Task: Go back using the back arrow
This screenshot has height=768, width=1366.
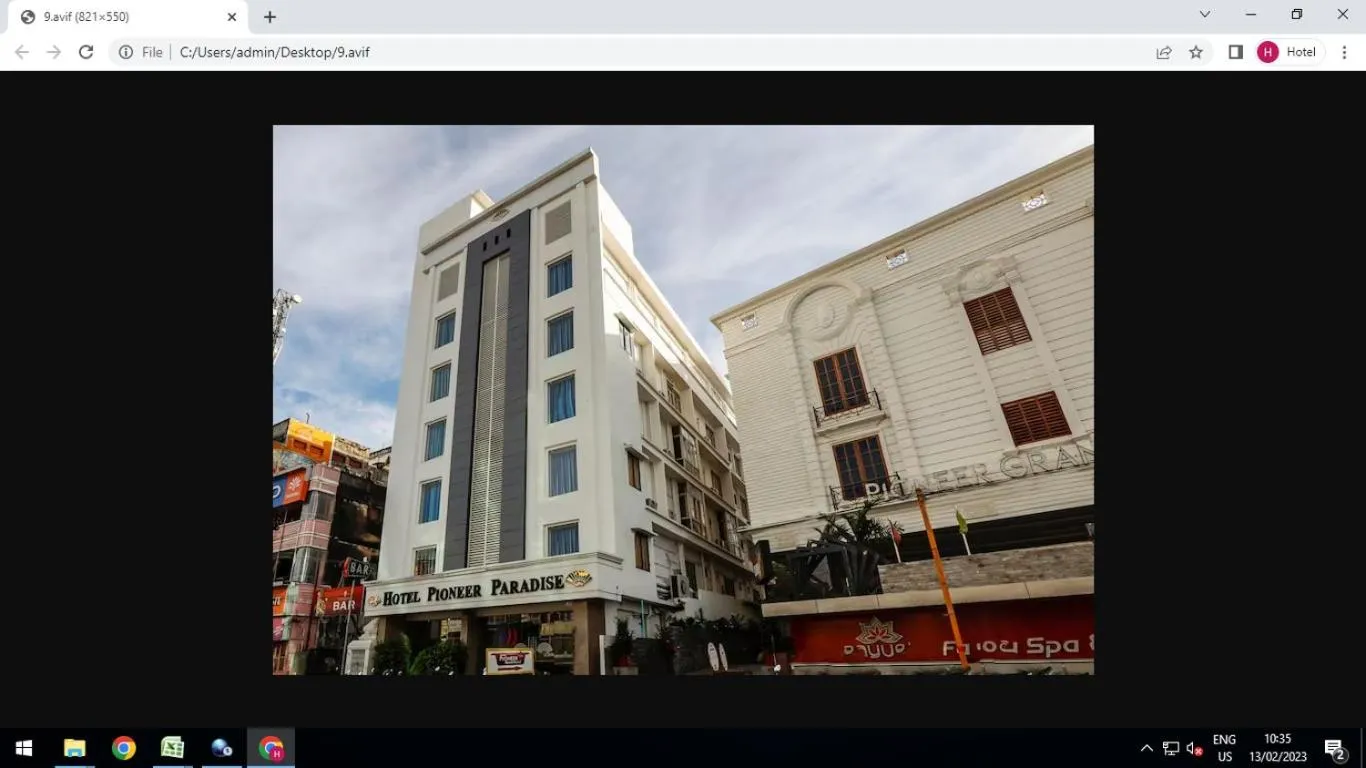Action: [x=21, y=52]
